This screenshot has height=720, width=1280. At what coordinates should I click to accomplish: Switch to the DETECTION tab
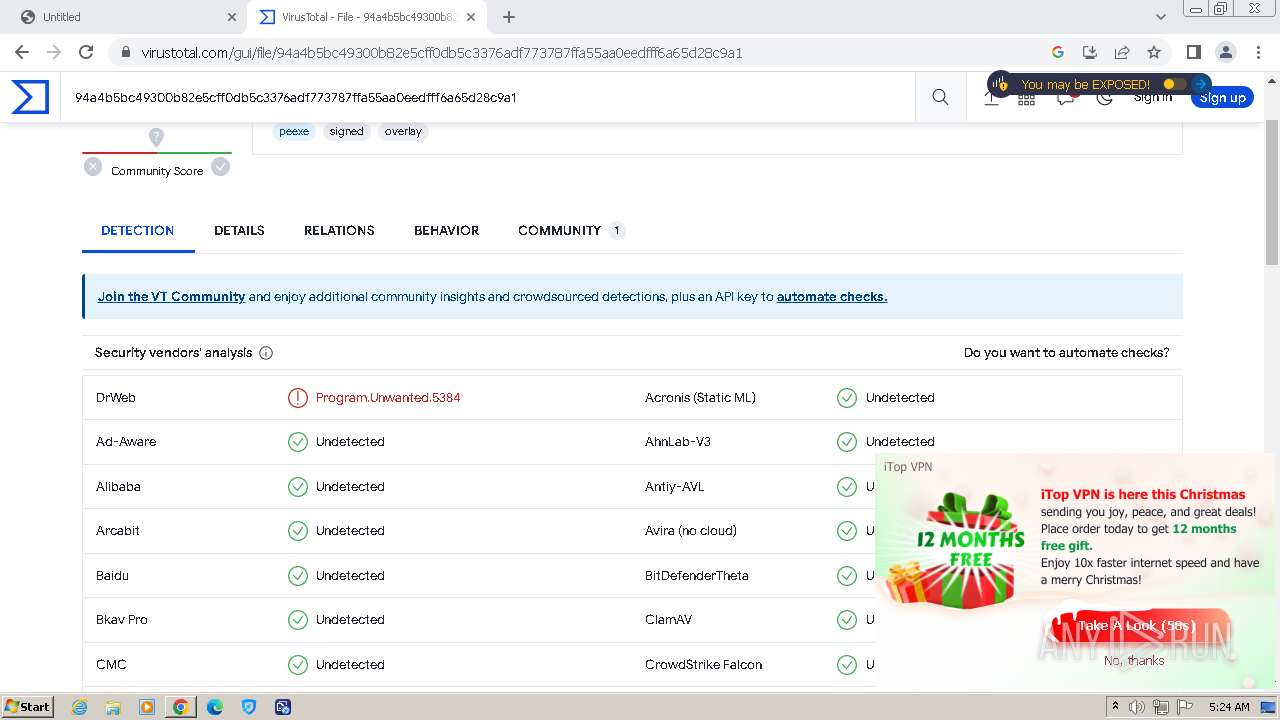(138, 230)
